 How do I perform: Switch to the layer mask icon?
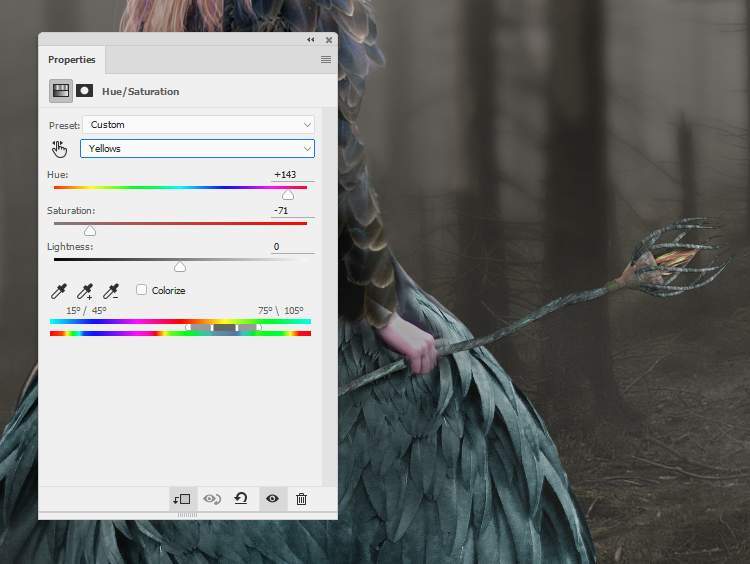click(x=85, y=91)
